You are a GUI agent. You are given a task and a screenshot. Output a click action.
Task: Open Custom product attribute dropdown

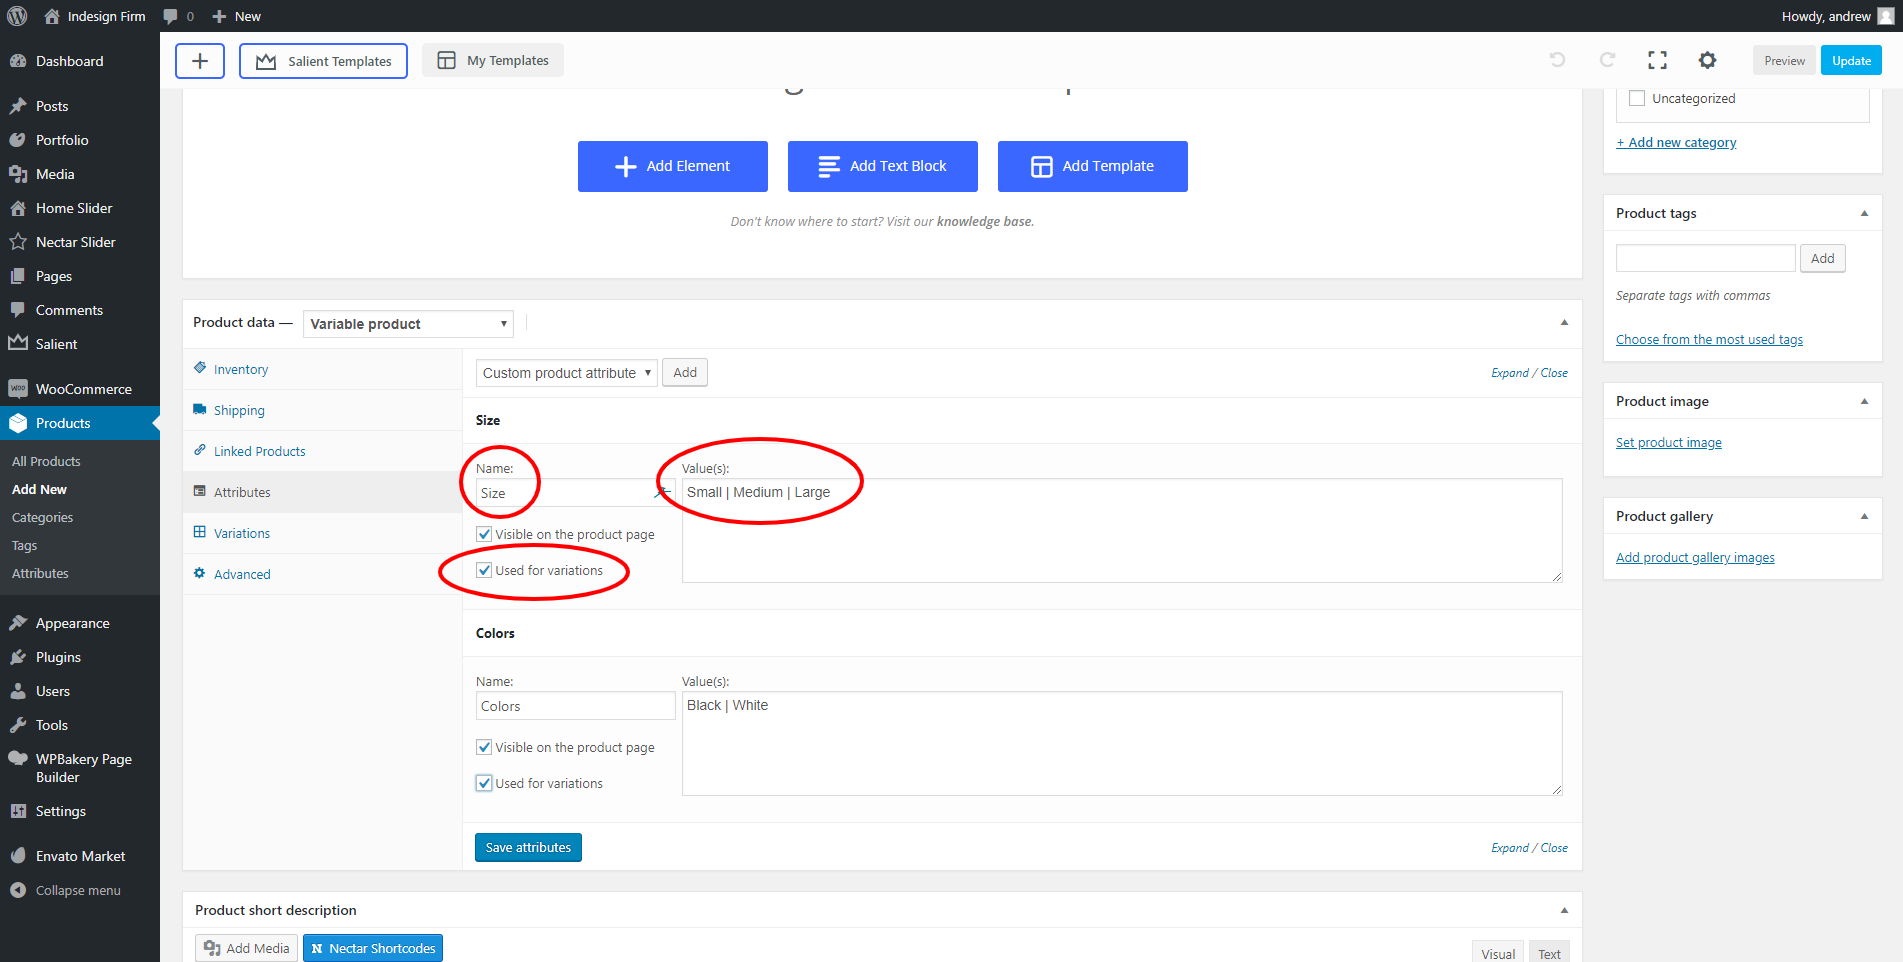pos(566,373)
